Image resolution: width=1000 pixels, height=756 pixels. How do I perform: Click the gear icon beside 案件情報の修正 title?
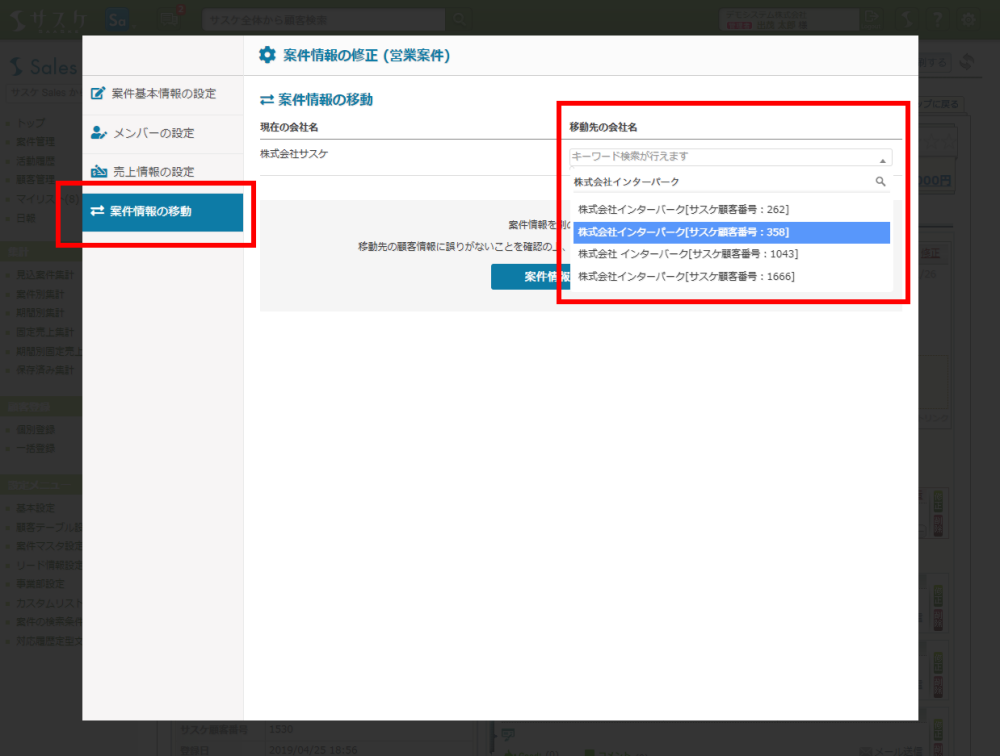(x=267, y=55)
